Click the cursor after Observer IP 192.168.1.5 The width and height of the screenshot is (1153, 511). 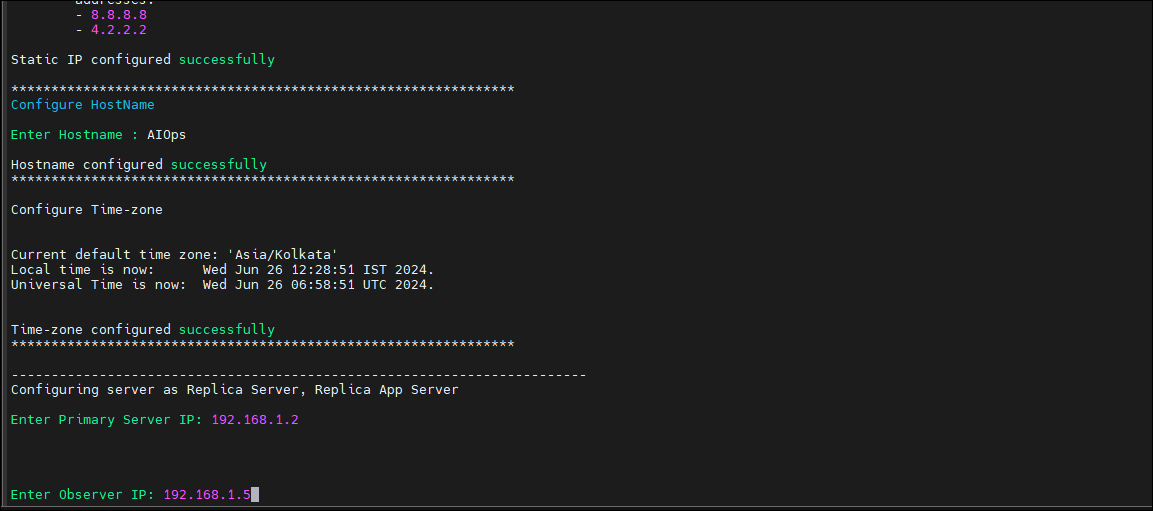255,495
